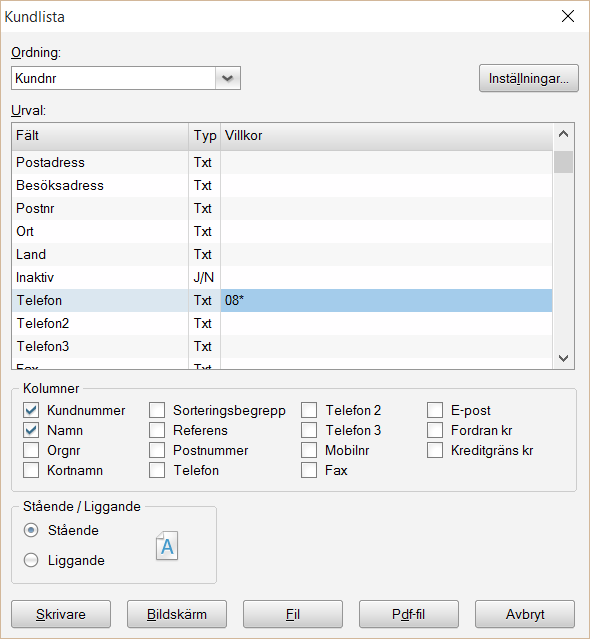
Task: Enable the E-post column checkbox
Action: (435, 410)
